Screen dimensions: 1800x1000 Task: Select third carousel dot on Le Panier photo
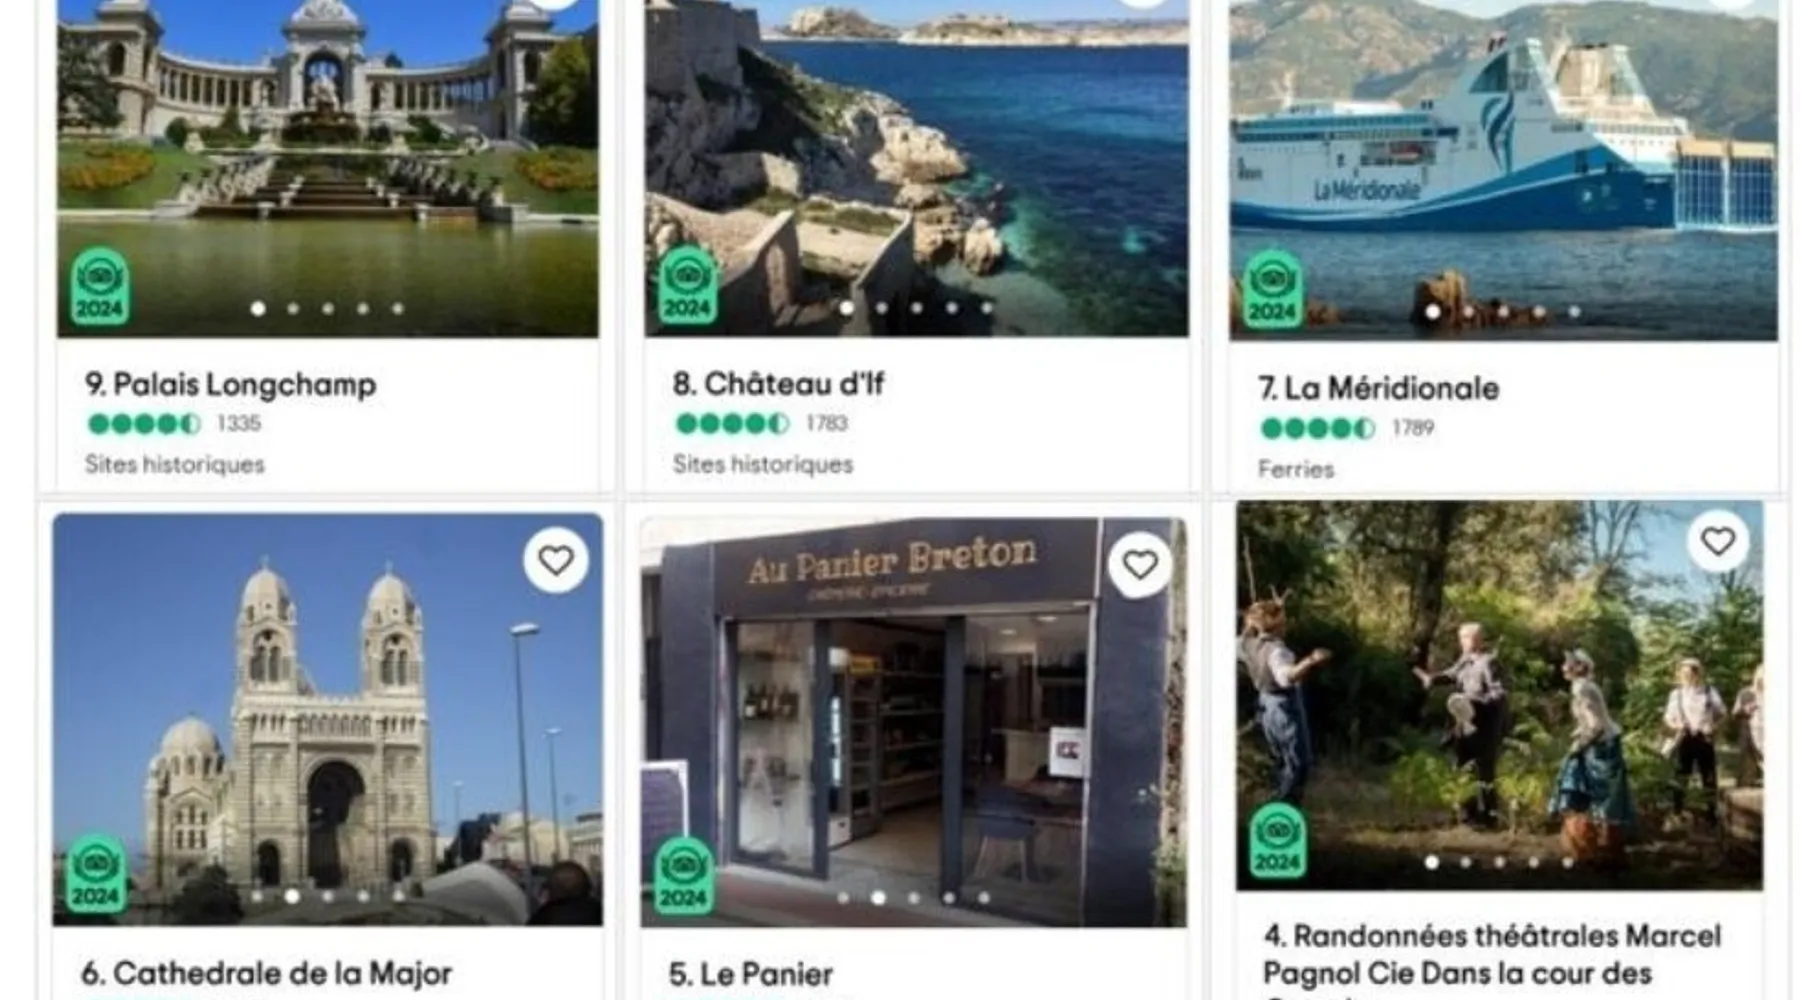(x=914, y=898)
